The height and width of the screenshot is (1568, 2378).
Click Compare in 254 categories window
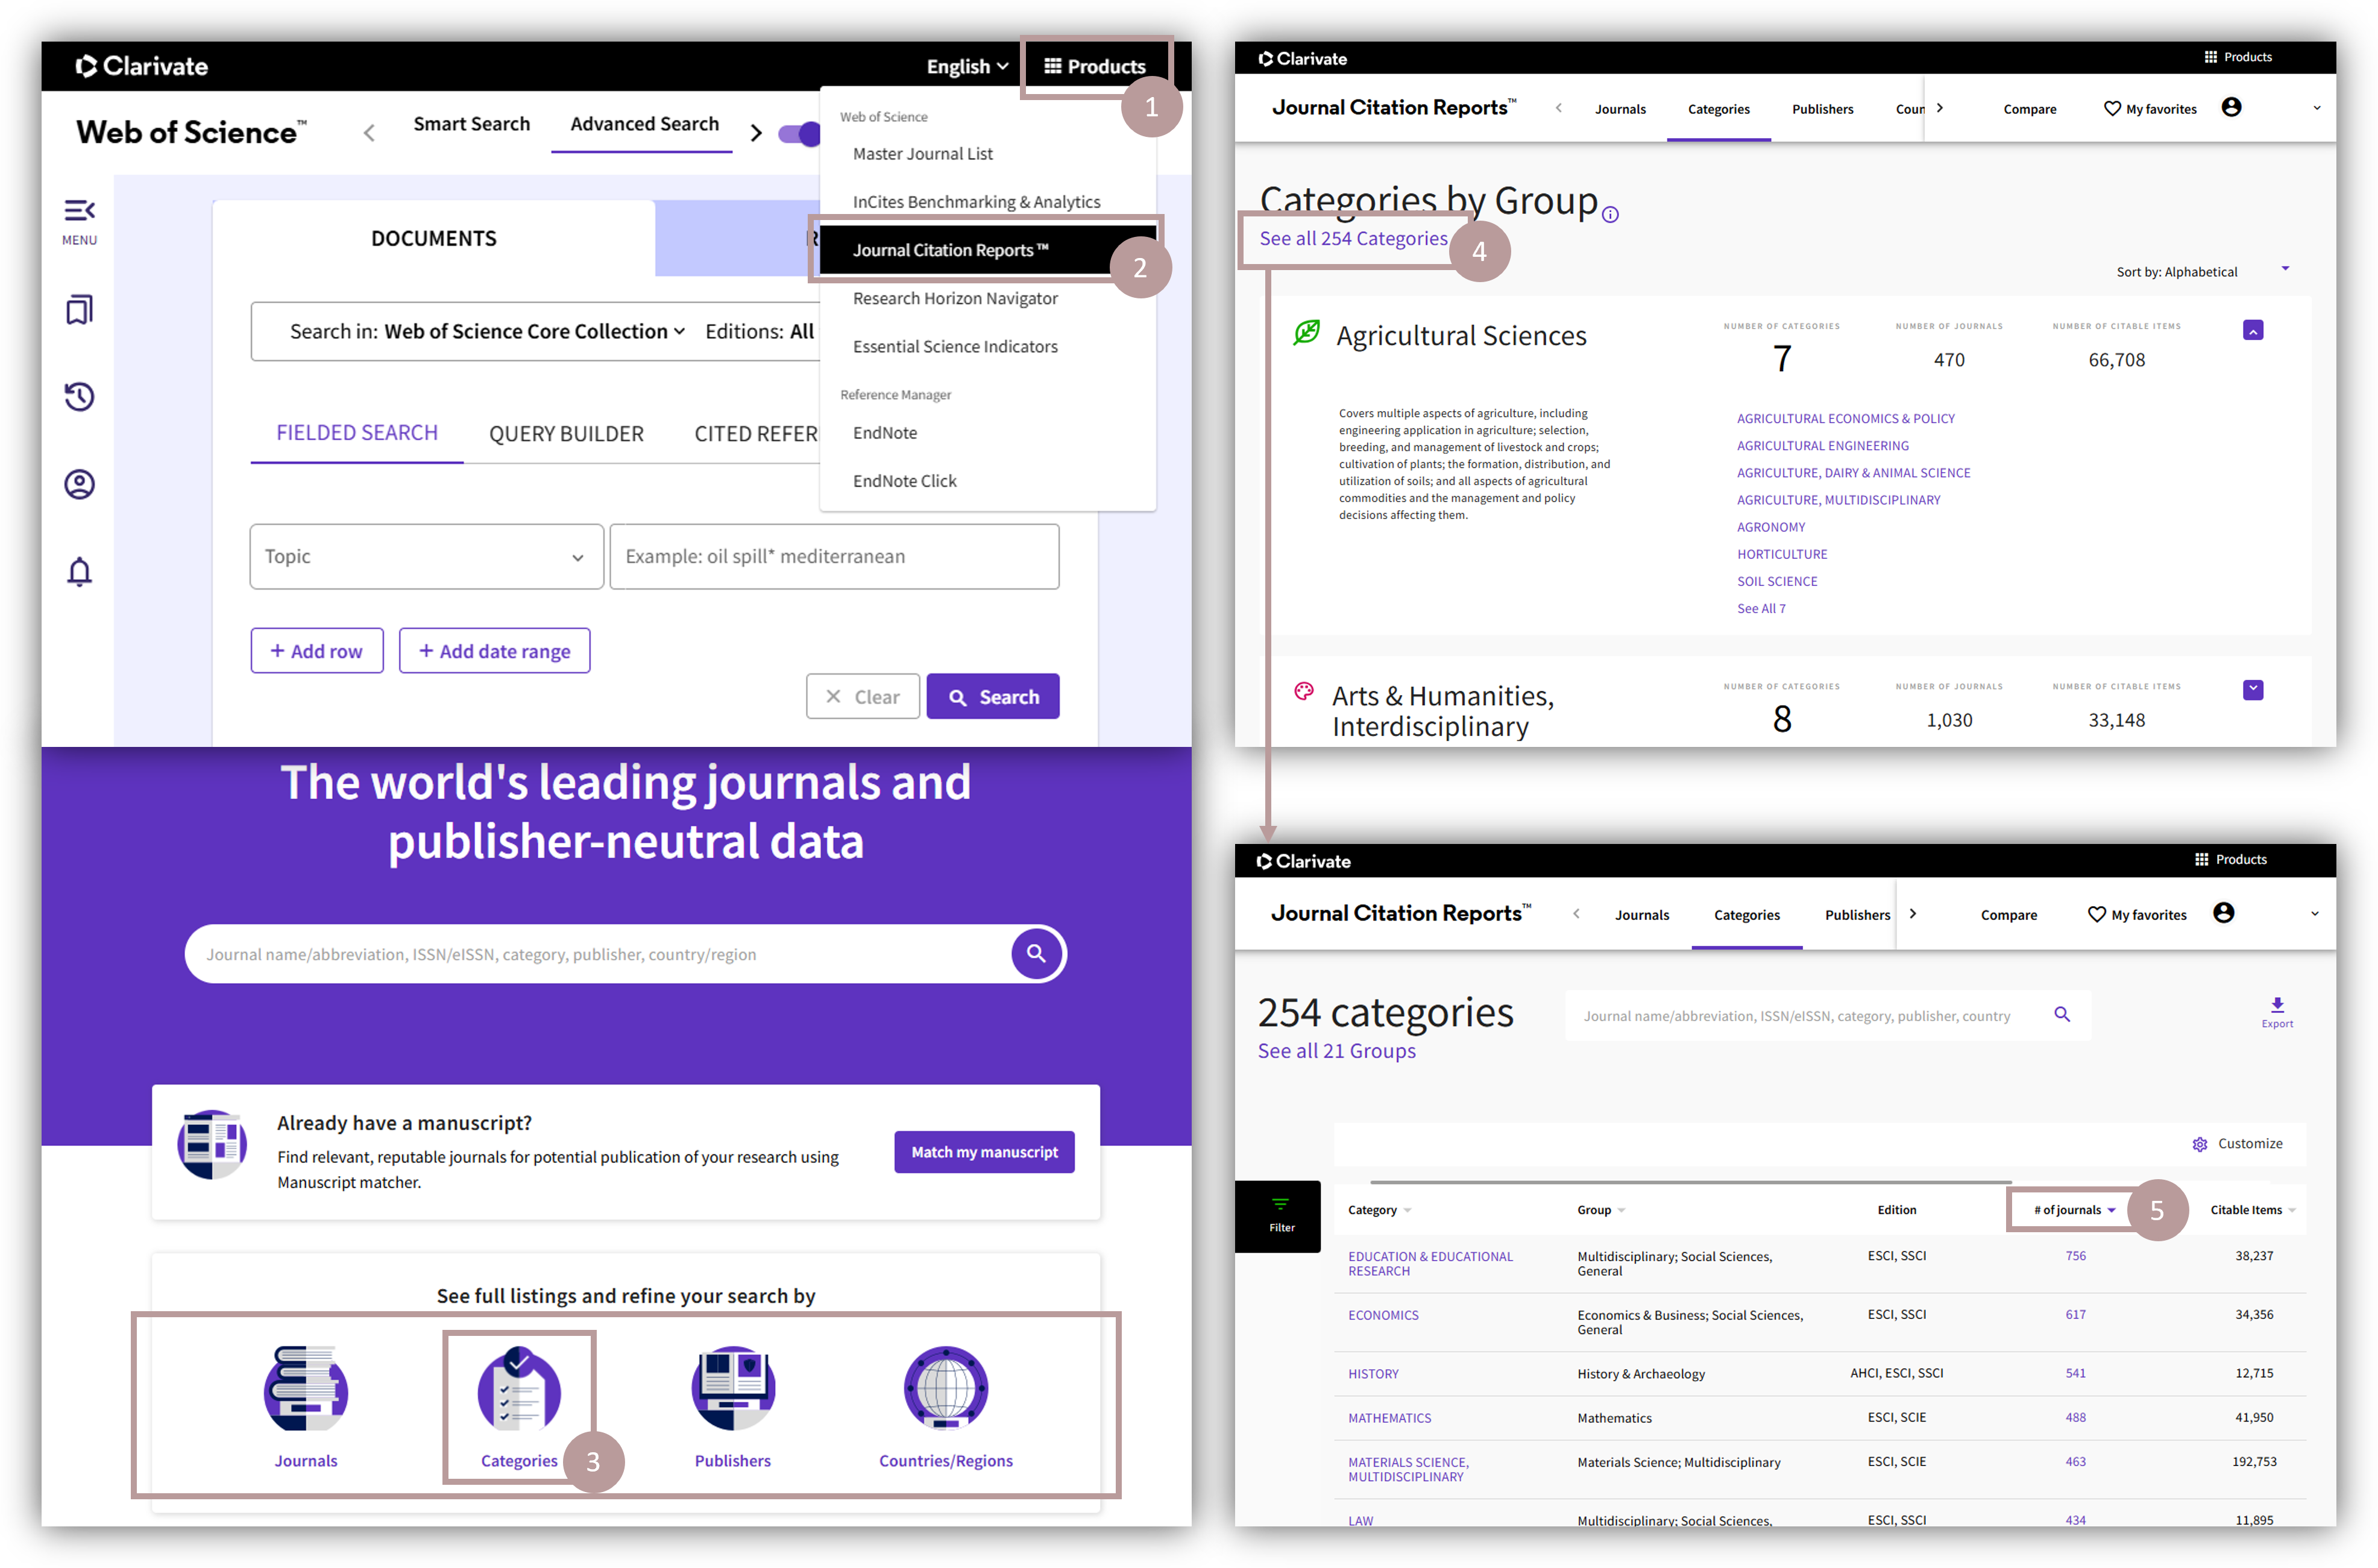(2008, 915)
